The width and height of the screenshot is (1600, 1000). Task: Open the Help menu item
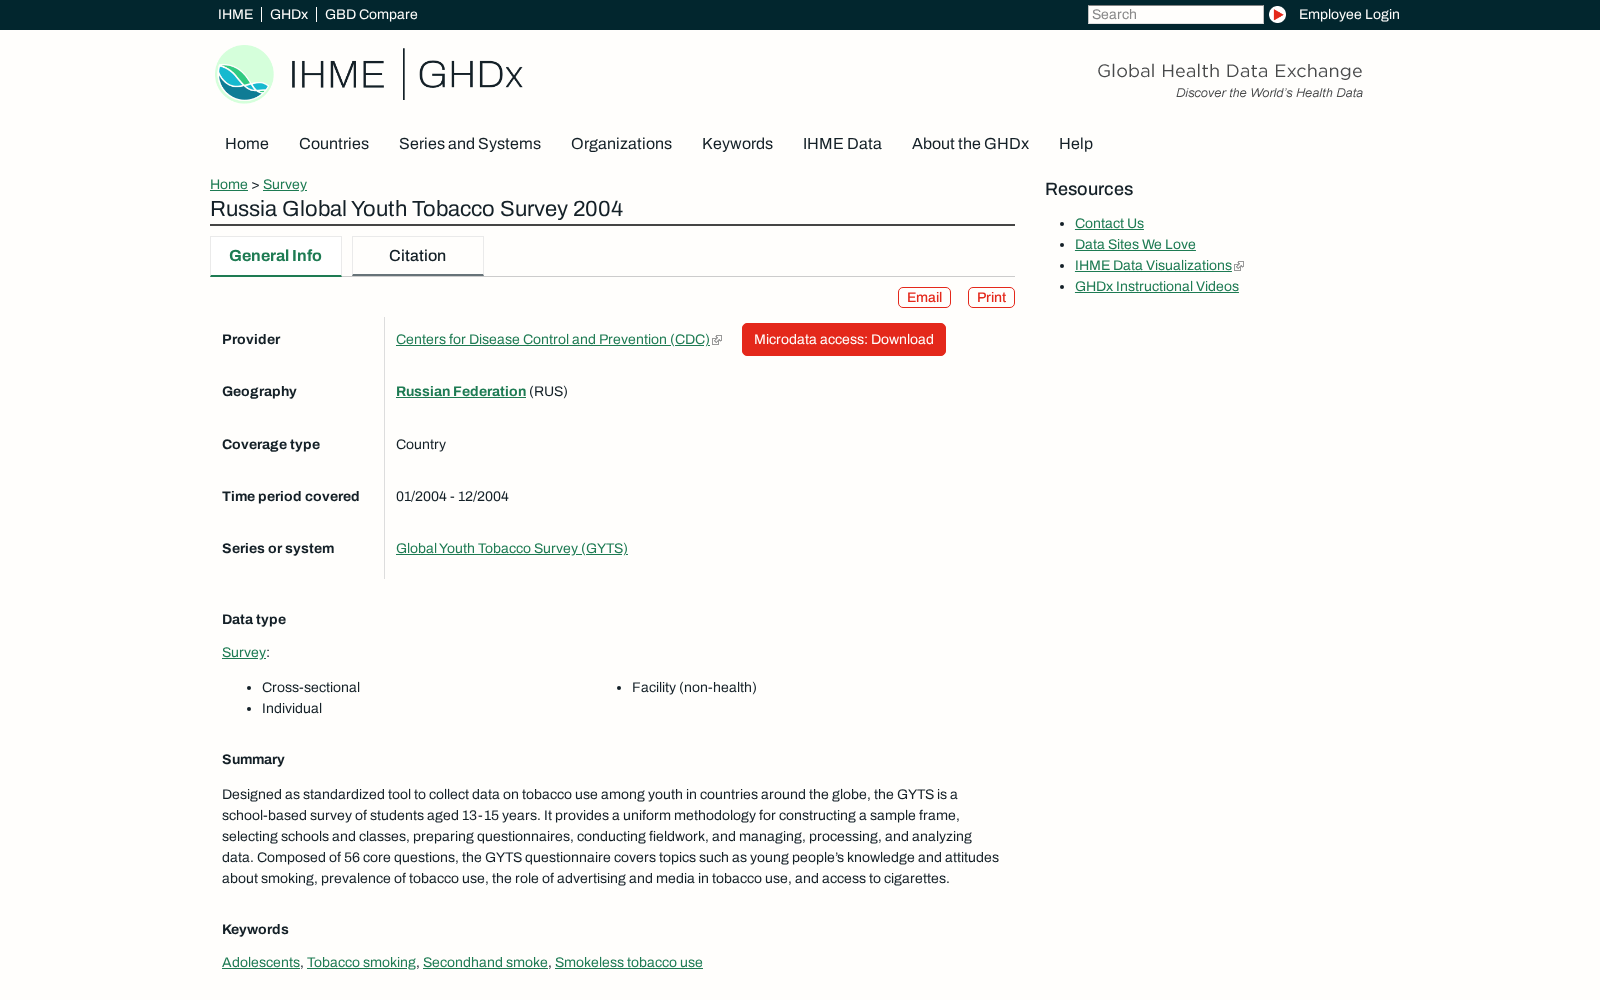point(1076,144)
